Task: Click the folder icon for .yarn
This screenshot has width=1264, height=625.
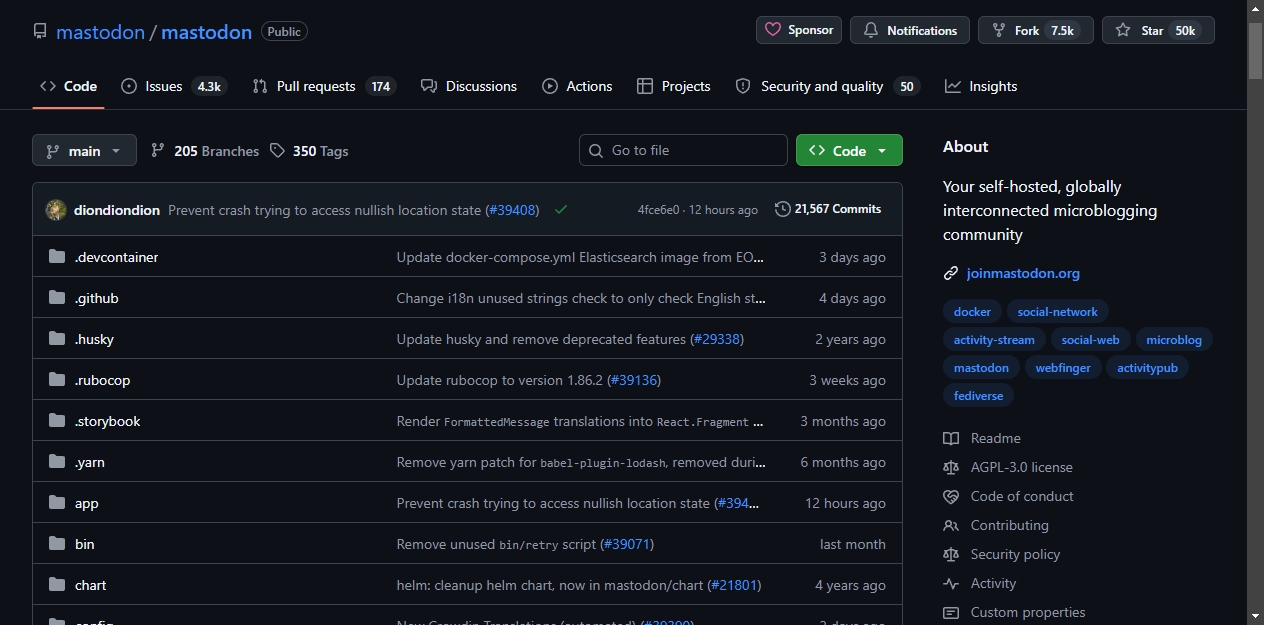Action: pos(57,462)
